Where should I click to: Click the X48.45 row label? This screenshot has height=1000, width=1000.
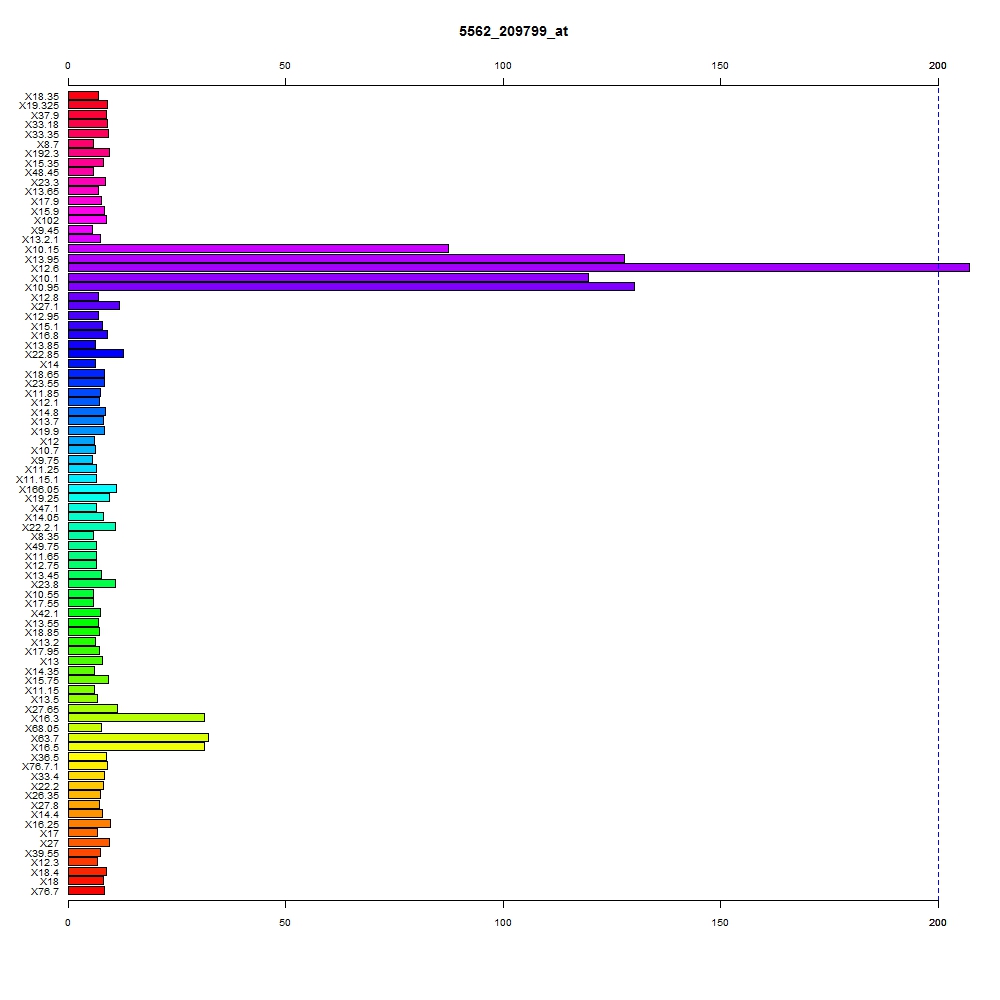click(42, 172)
